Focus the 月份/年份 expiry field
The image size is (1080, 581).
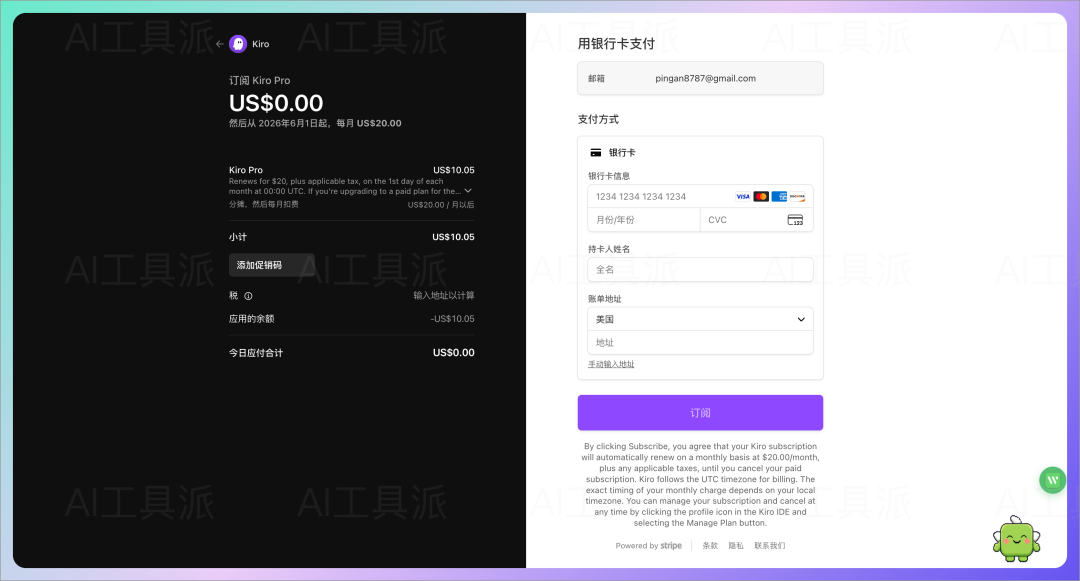click(x=643, y=220)
